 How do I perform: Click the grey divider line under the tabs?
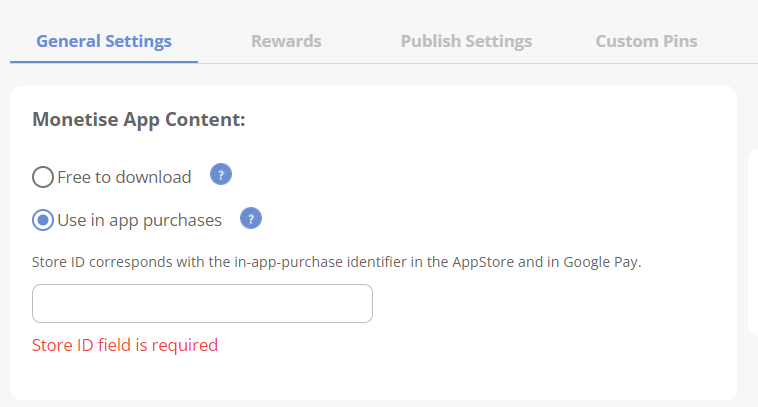(x=478, y=63)
